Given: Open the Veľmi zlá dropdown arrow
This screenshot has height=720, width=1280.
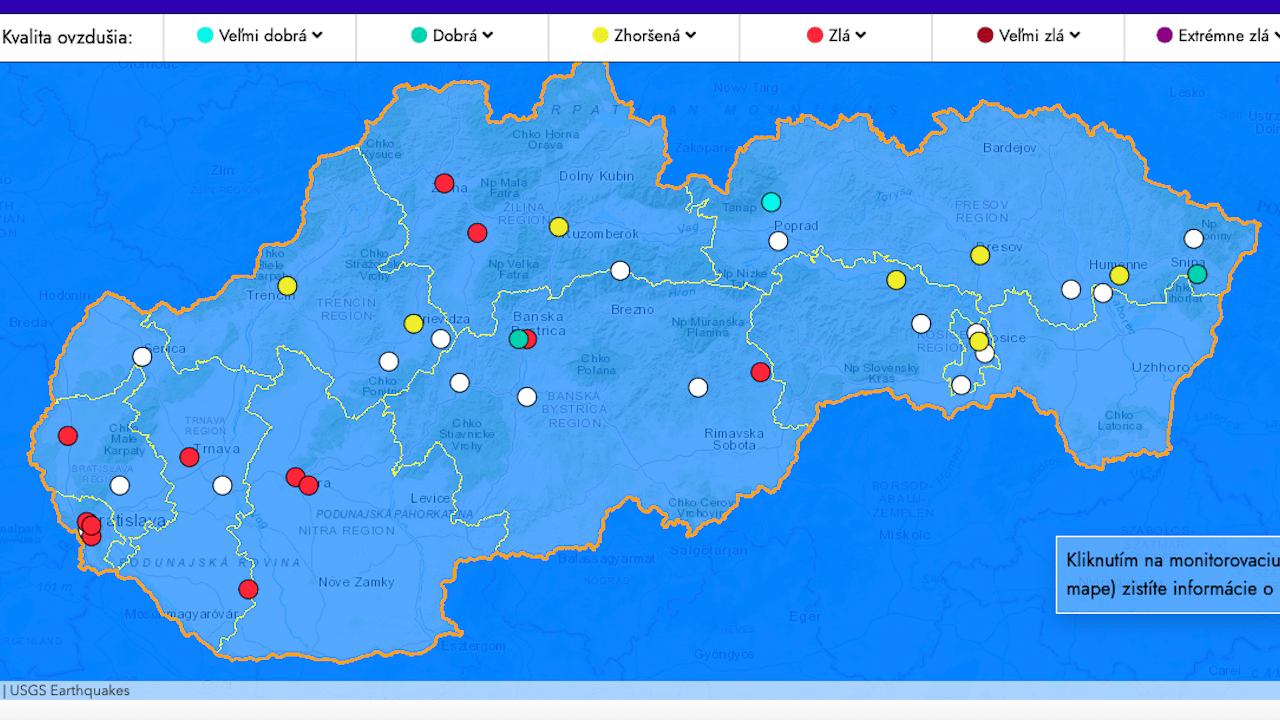Looking at the screenshot, I should (1075, 35).
